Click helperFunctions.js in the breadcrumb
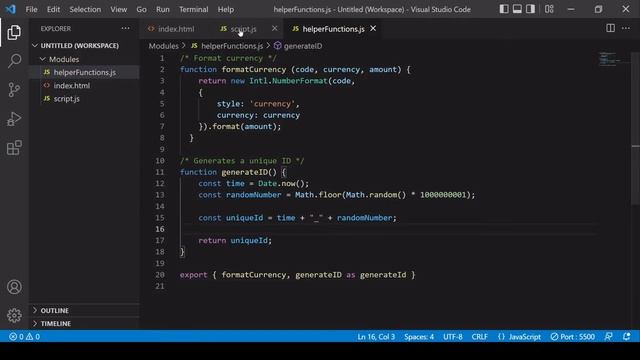 232,46
